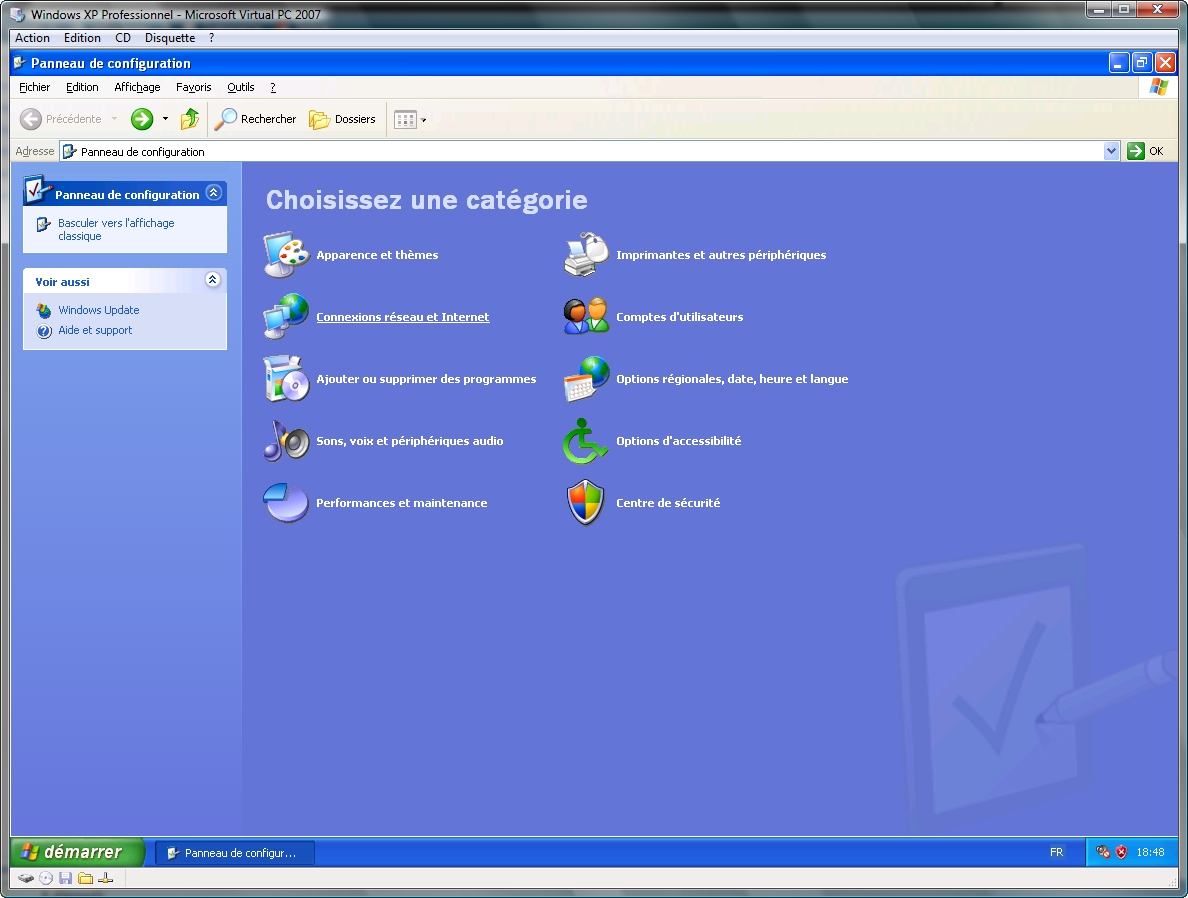
Task: Open the Fichier menu
Action: 34,87
